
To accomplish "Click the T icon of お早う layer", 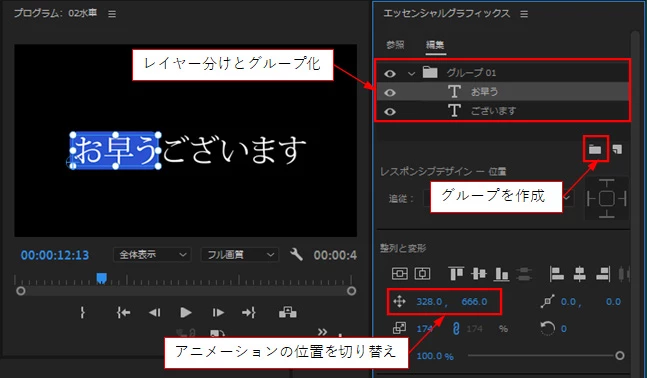I will 454,91.
